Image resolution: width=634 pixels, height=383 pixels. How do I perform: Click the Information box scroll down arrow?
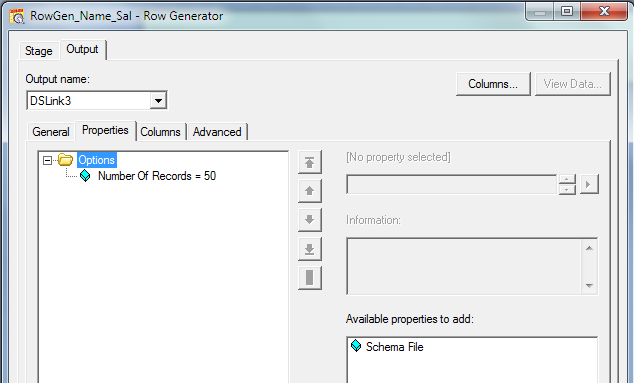[589, 286]
